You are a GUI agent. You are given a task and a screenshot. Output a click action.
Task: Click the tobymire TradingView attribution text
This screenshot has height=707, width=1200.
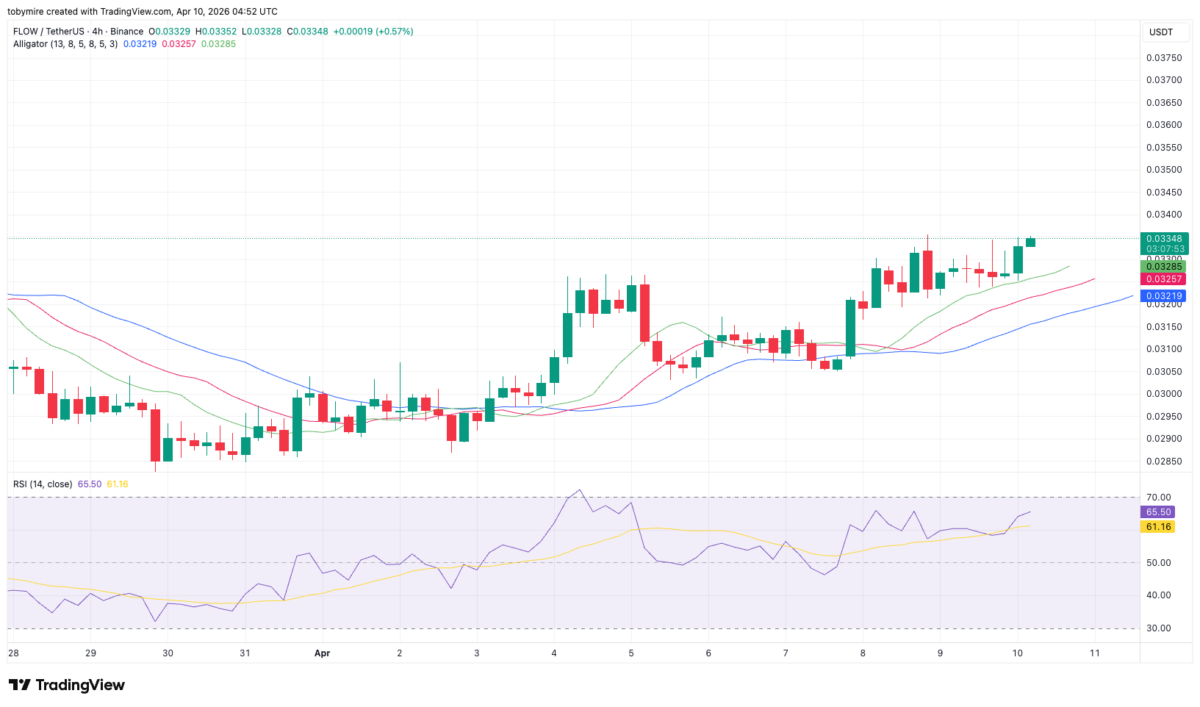143,11
